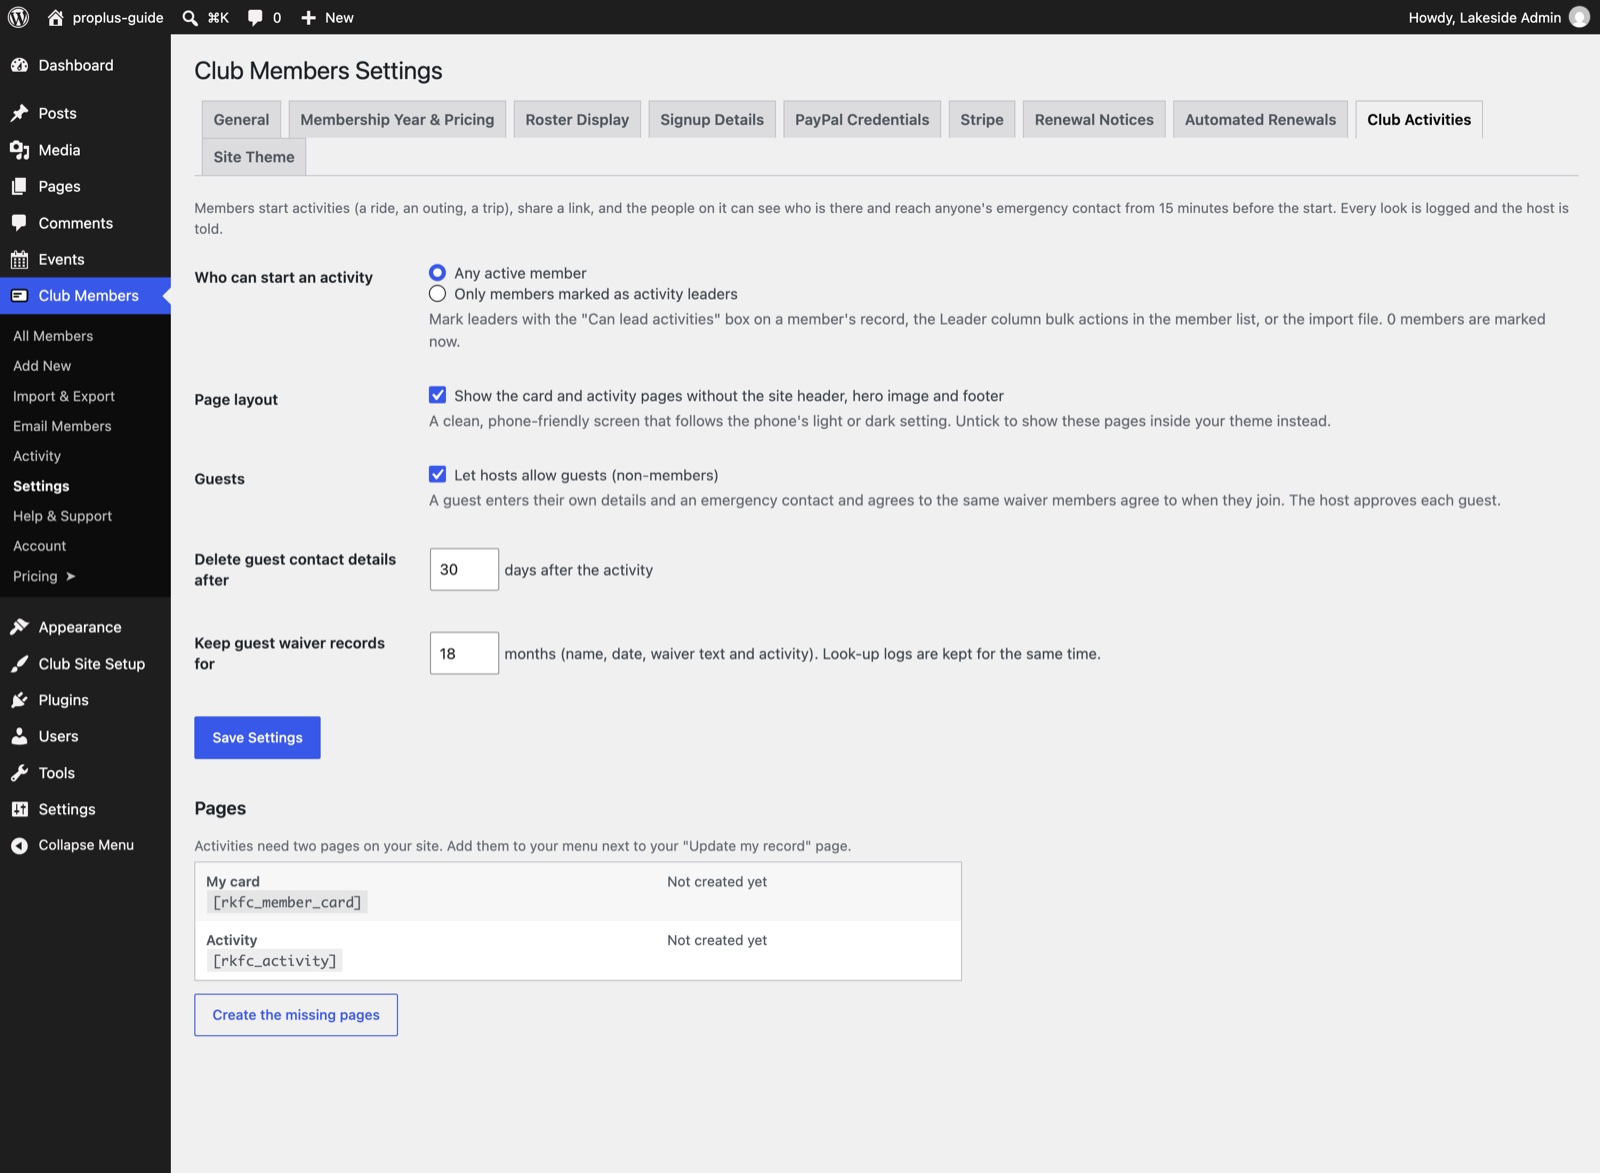Select the Any active member radio
Screen dimensions: 1600x1173
(x=437, y=272)
